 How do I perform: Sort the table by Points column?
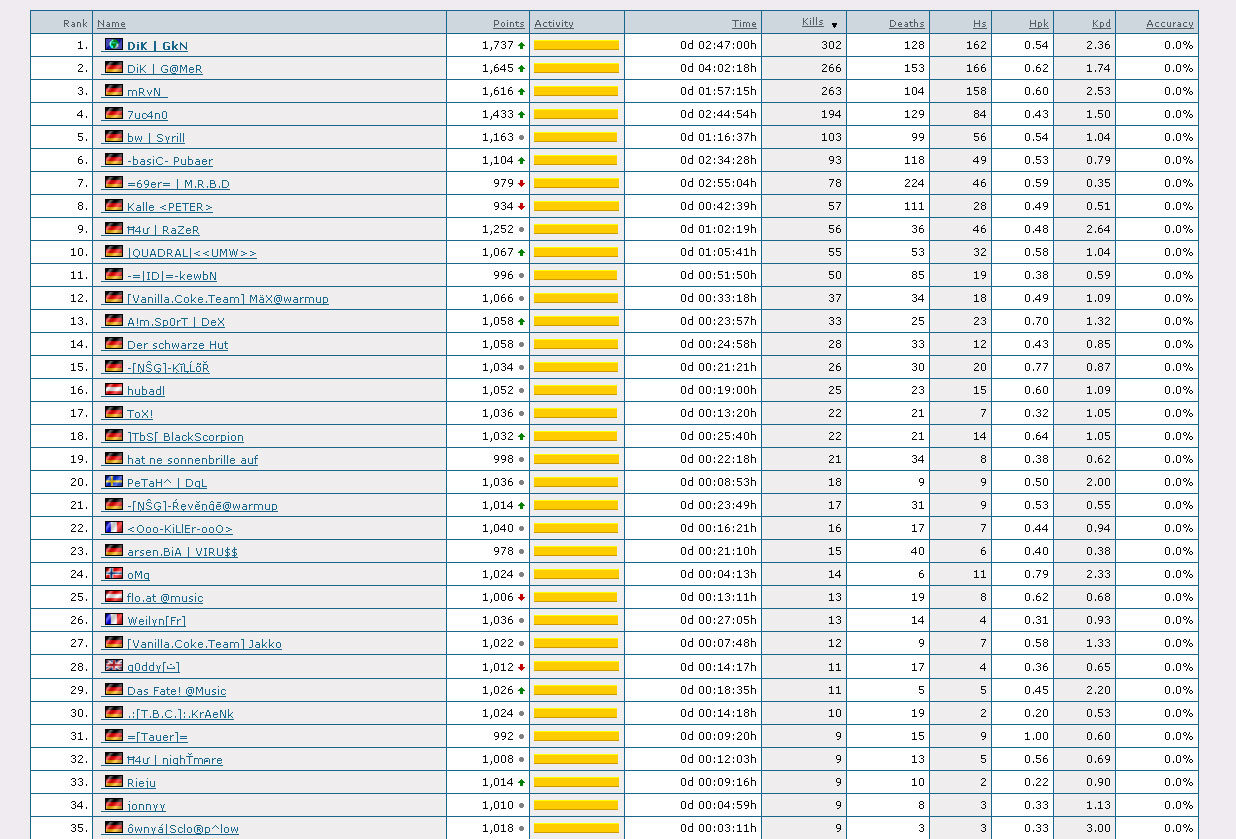point(508,23)
